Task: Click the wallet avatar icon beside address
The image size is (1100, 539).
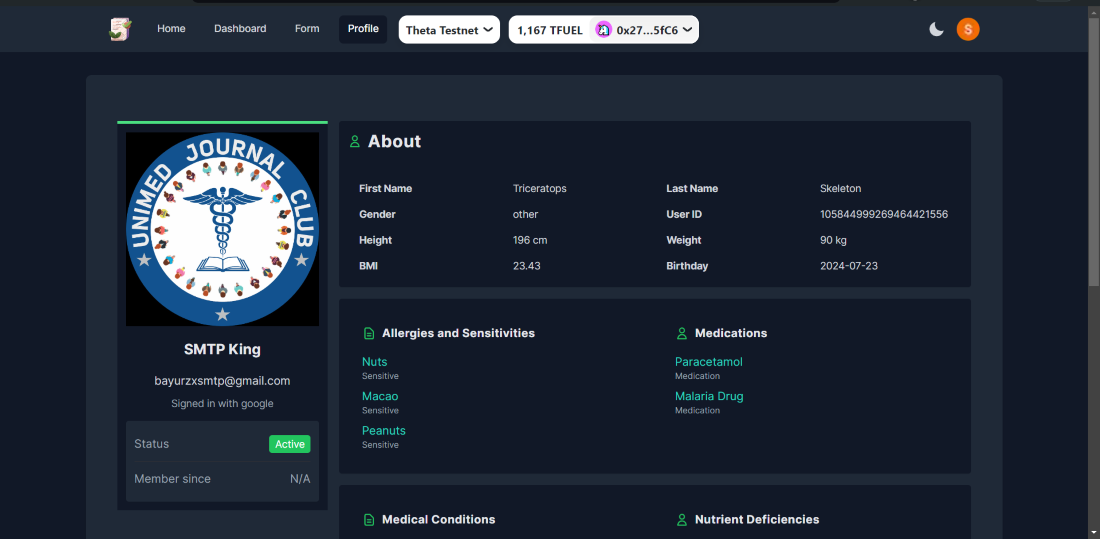Action: 603,30
